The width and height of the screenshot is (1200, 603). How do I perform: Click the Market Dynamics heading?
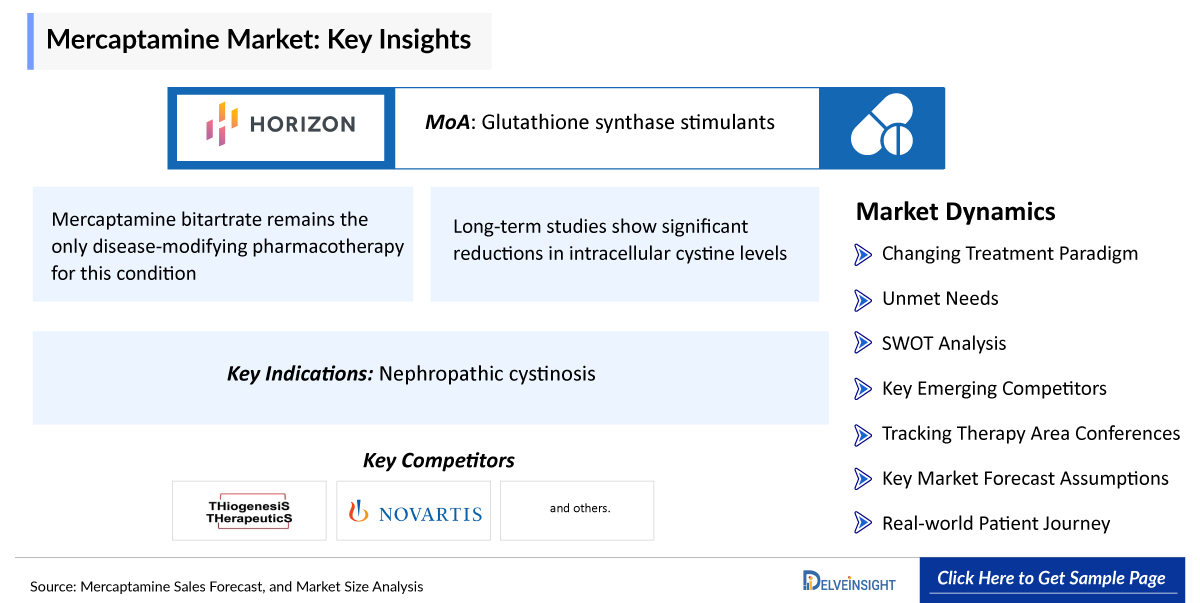point(955,212)
